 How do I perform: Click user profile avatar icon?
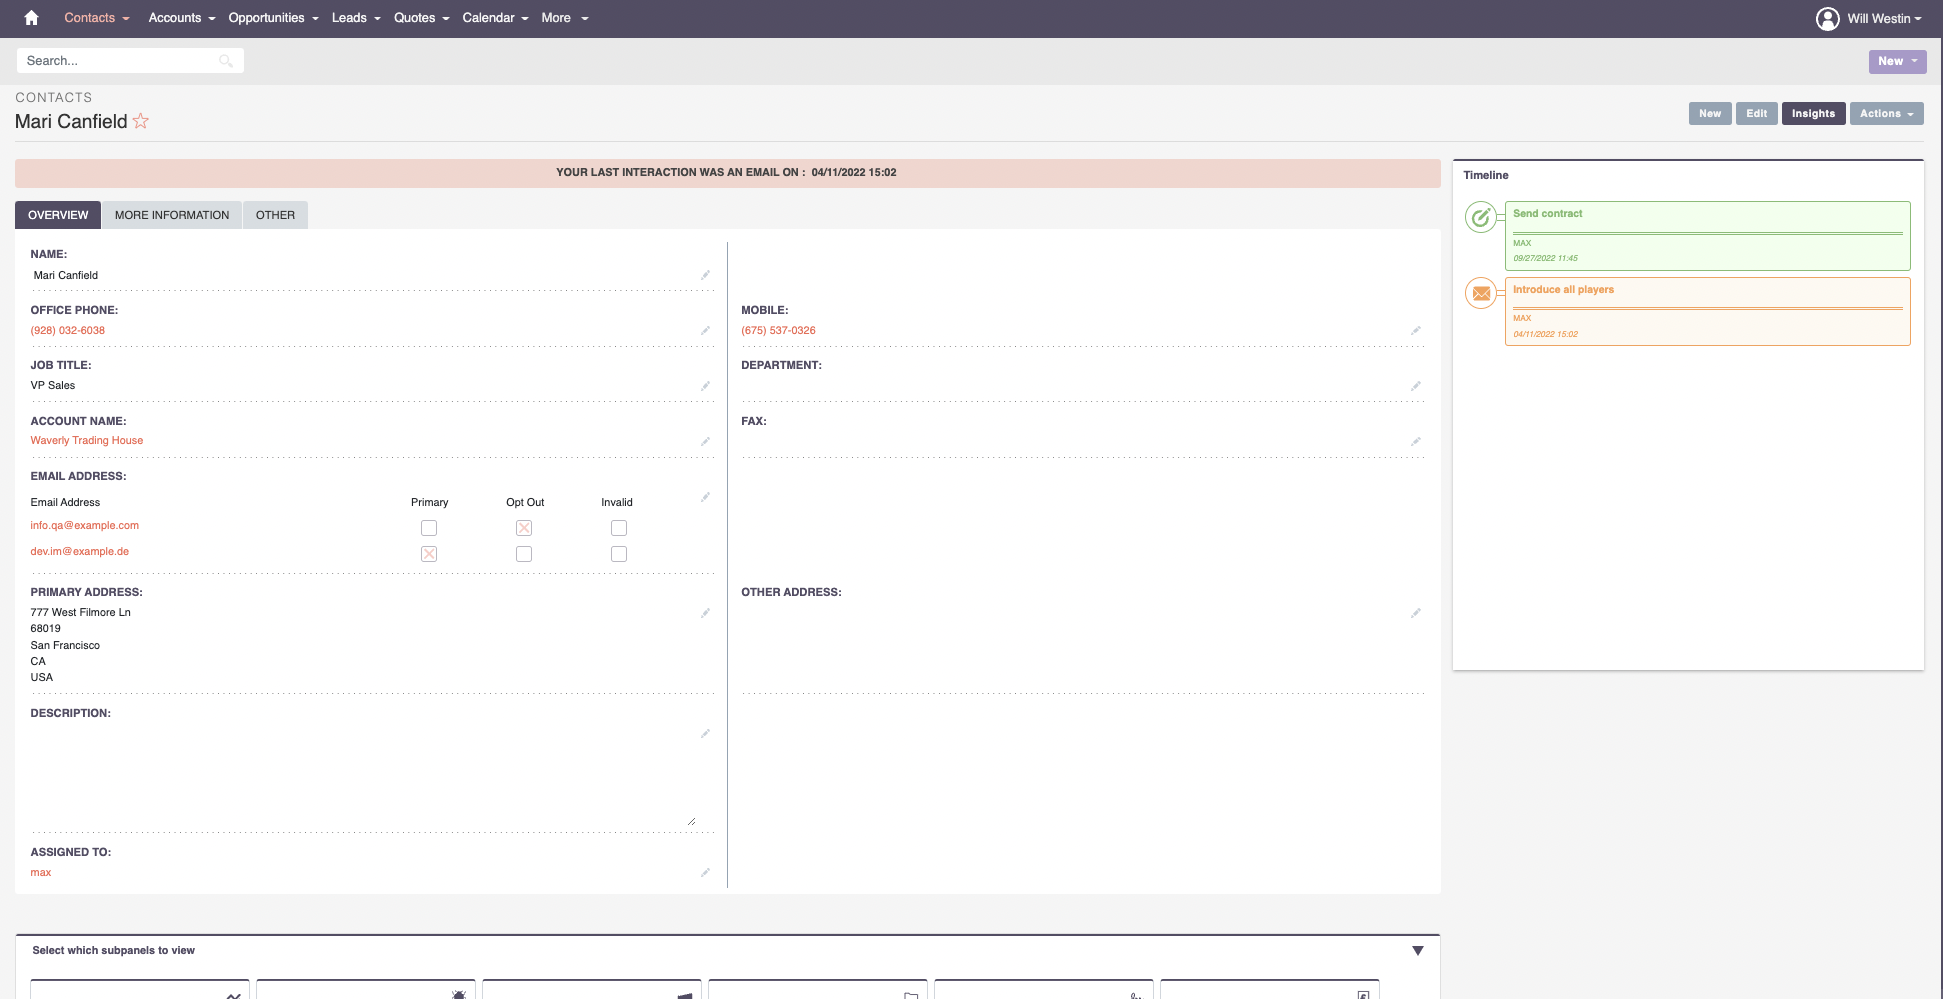point(1827,19)
